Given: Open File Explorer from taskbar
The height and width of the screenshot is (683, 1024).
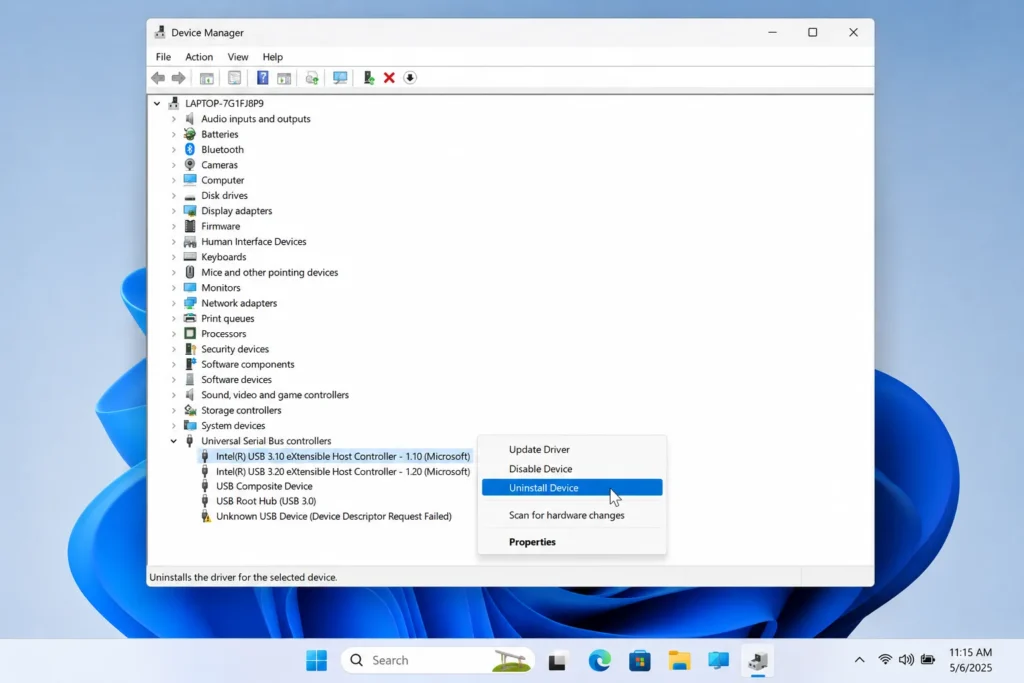Looking at the screenshot, I should (679, 660).
